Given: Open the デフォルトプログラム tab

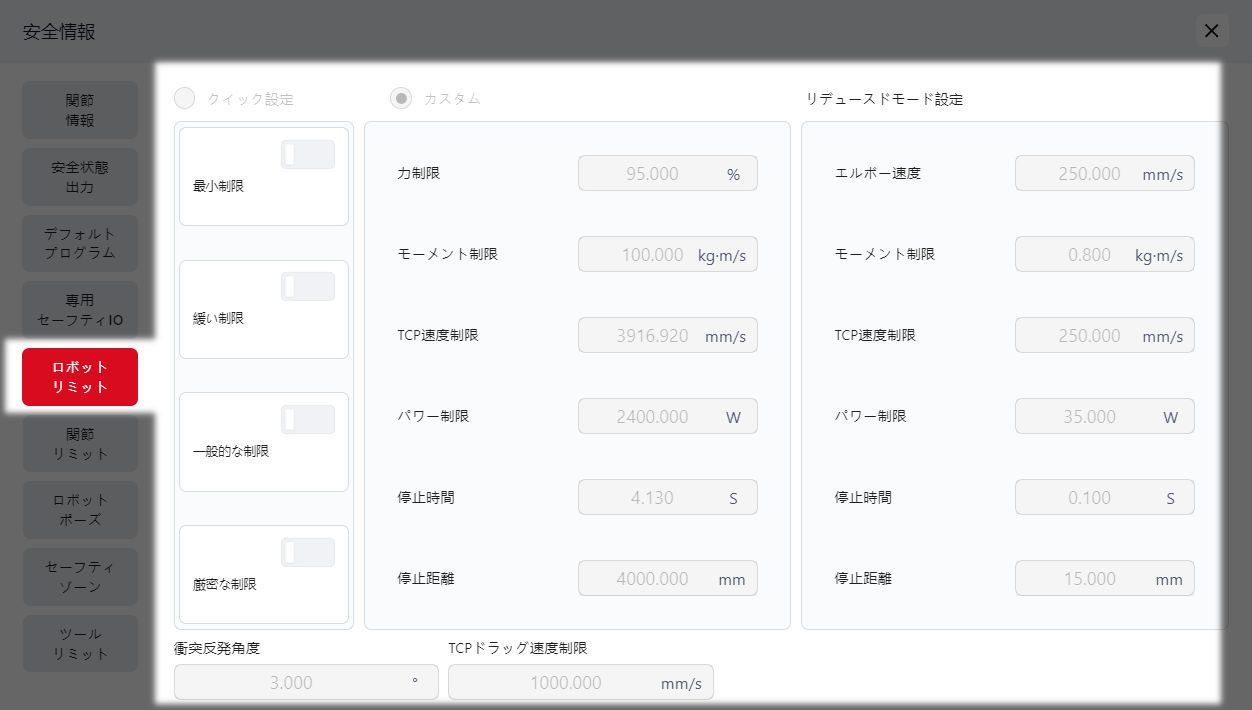Looking at the screenshot, I should click(80, 243).
